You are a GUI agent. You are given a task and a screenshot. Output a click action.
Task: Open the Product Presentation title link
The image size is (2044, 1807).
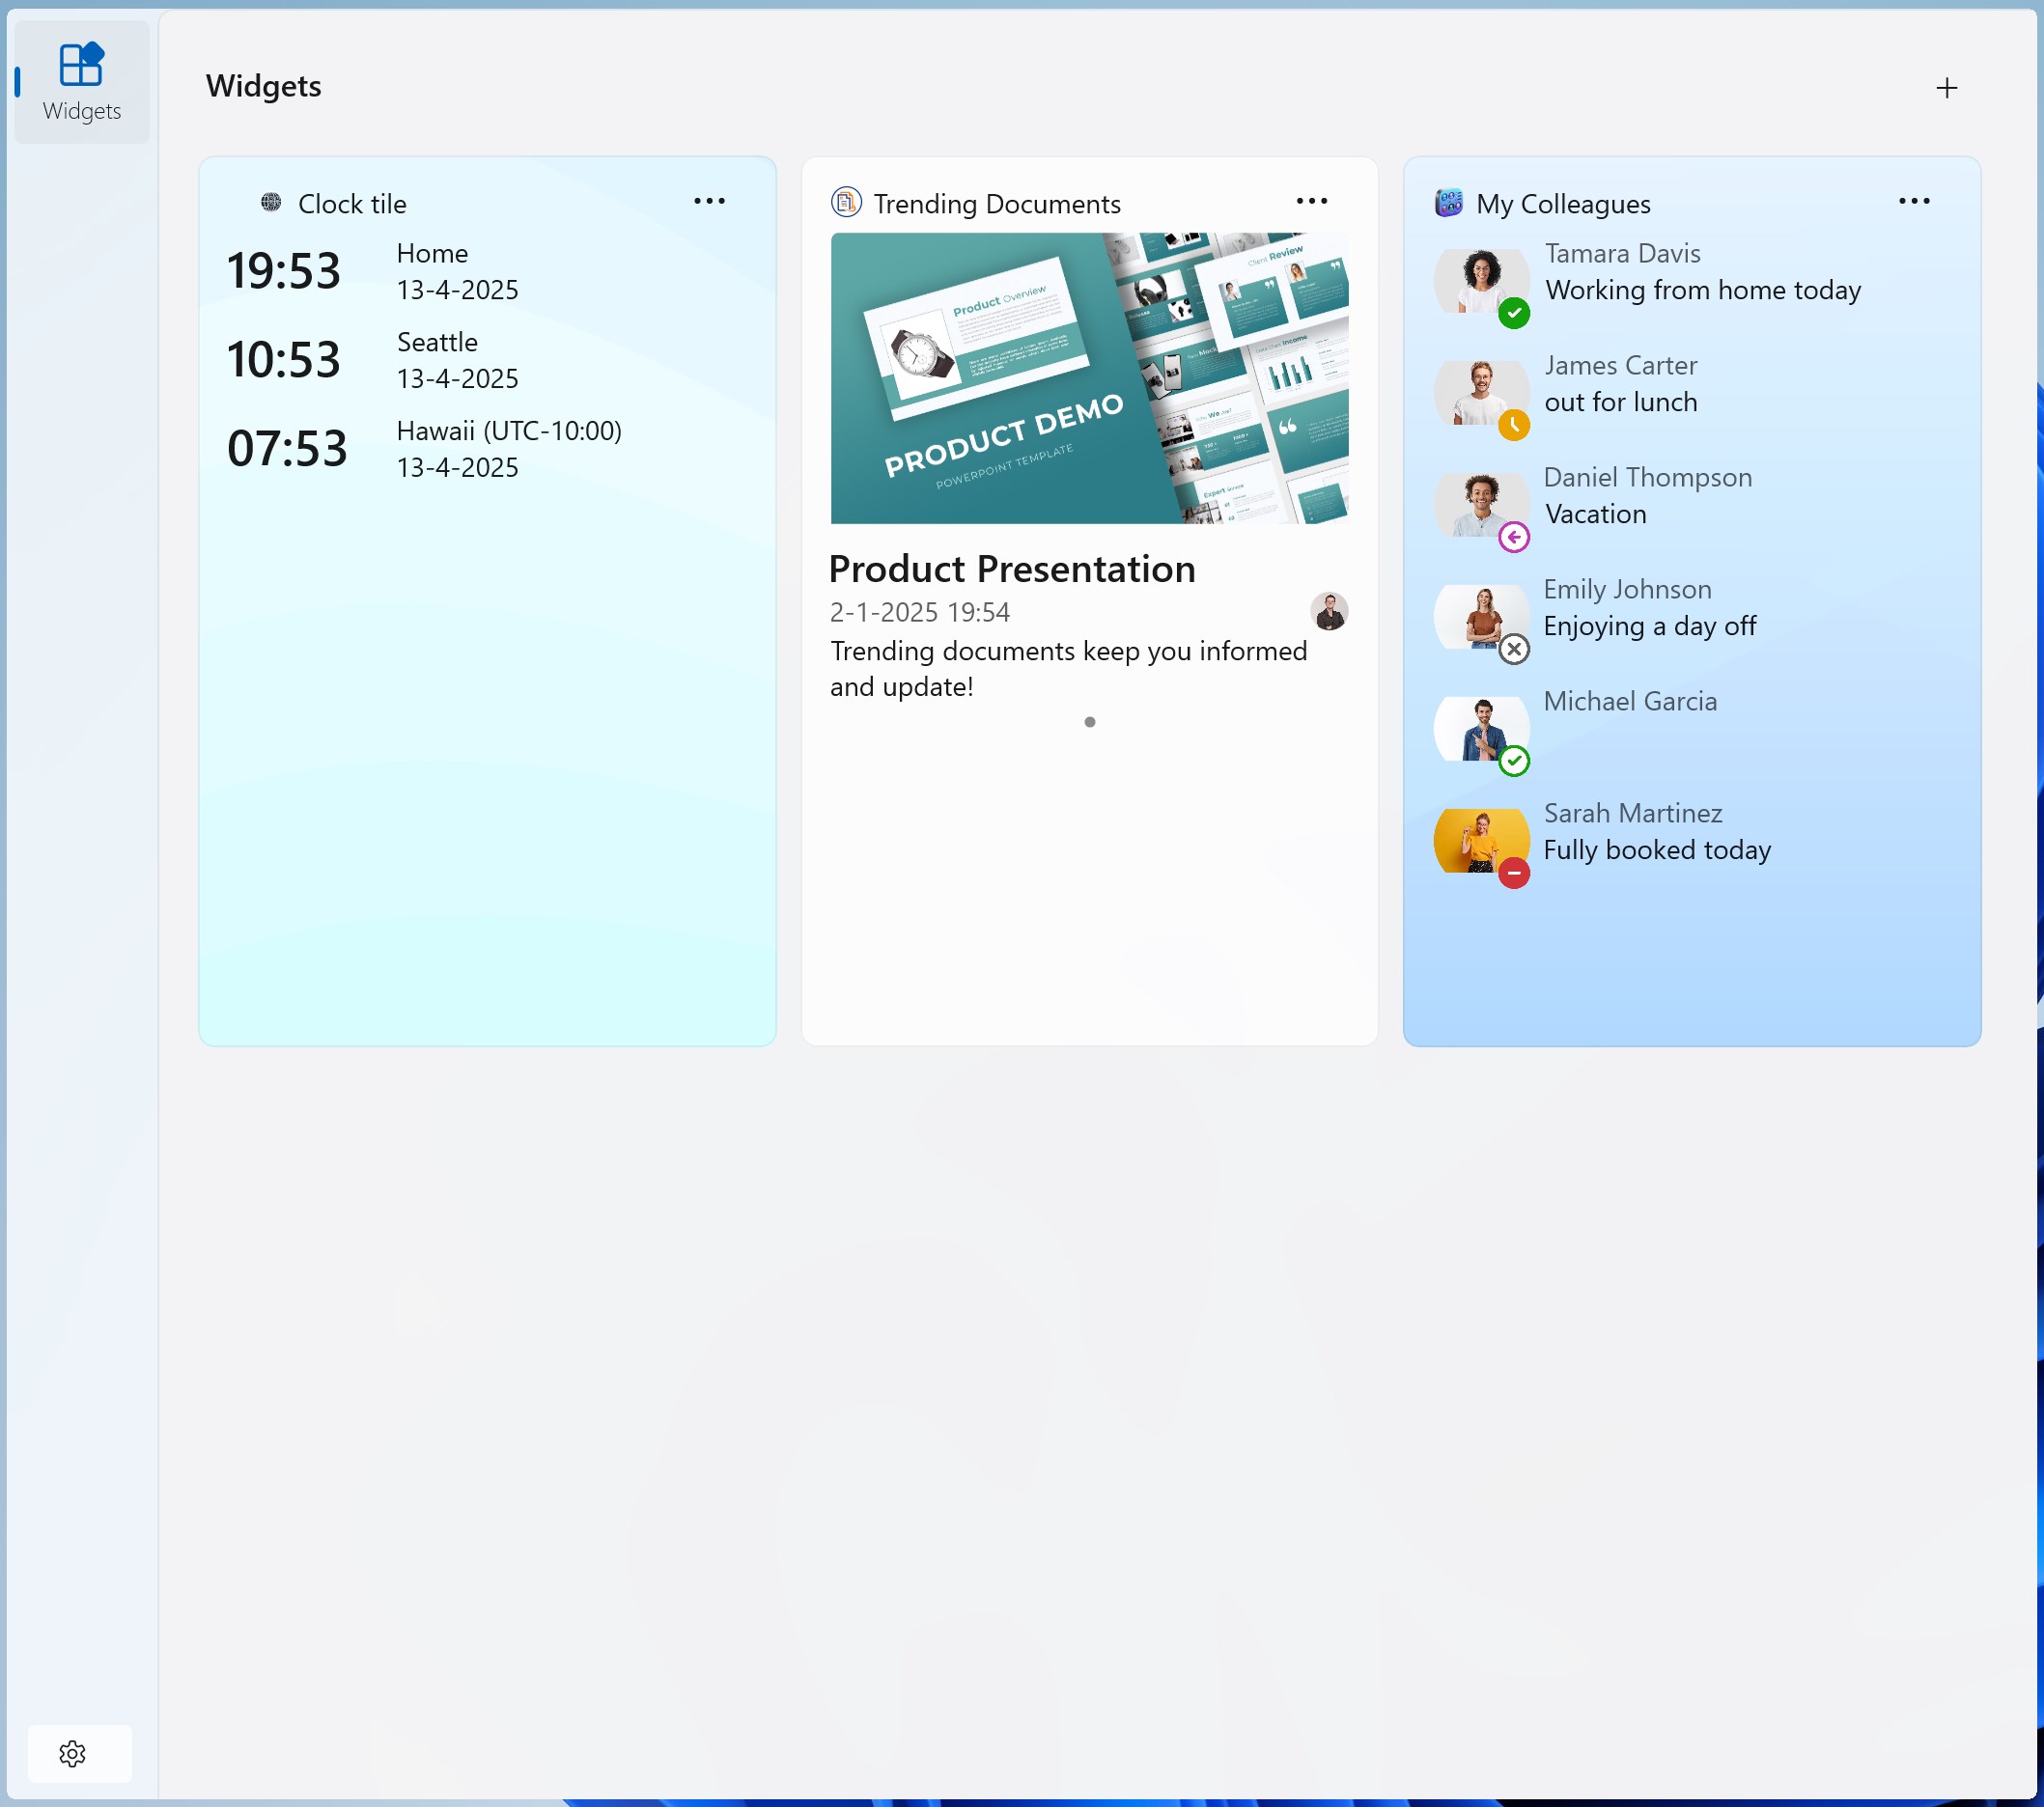(x=1012, y=569)
